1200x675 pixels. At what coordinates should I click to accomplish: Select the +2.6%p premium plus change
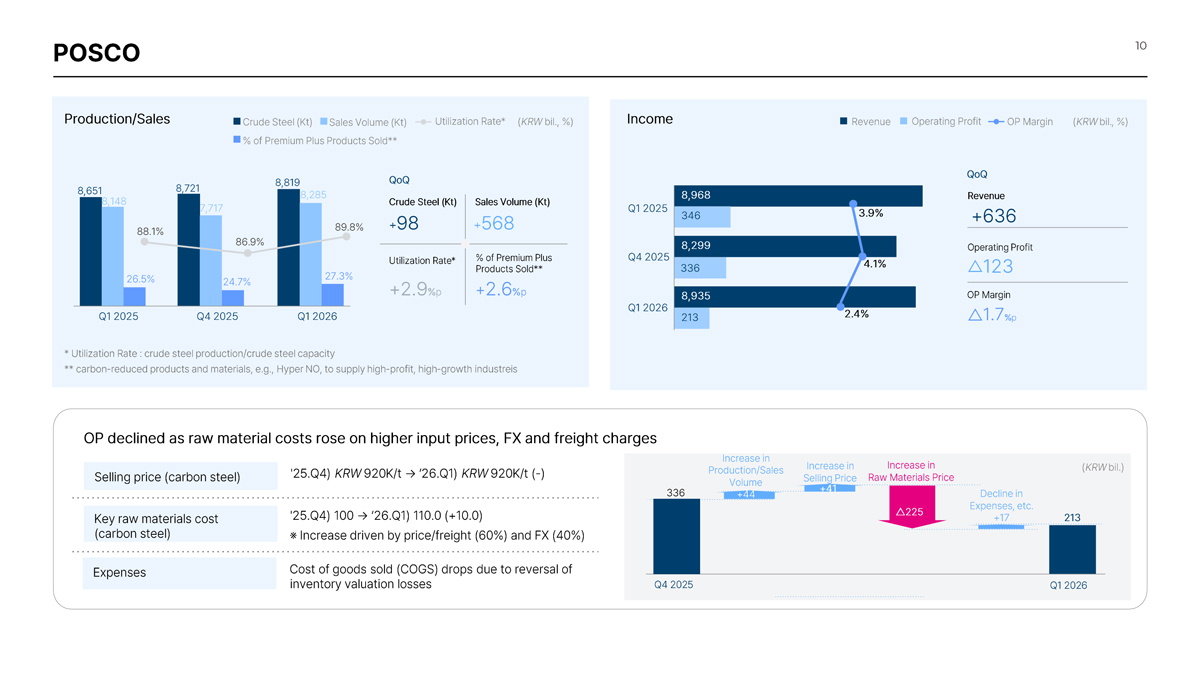[501, 290]
